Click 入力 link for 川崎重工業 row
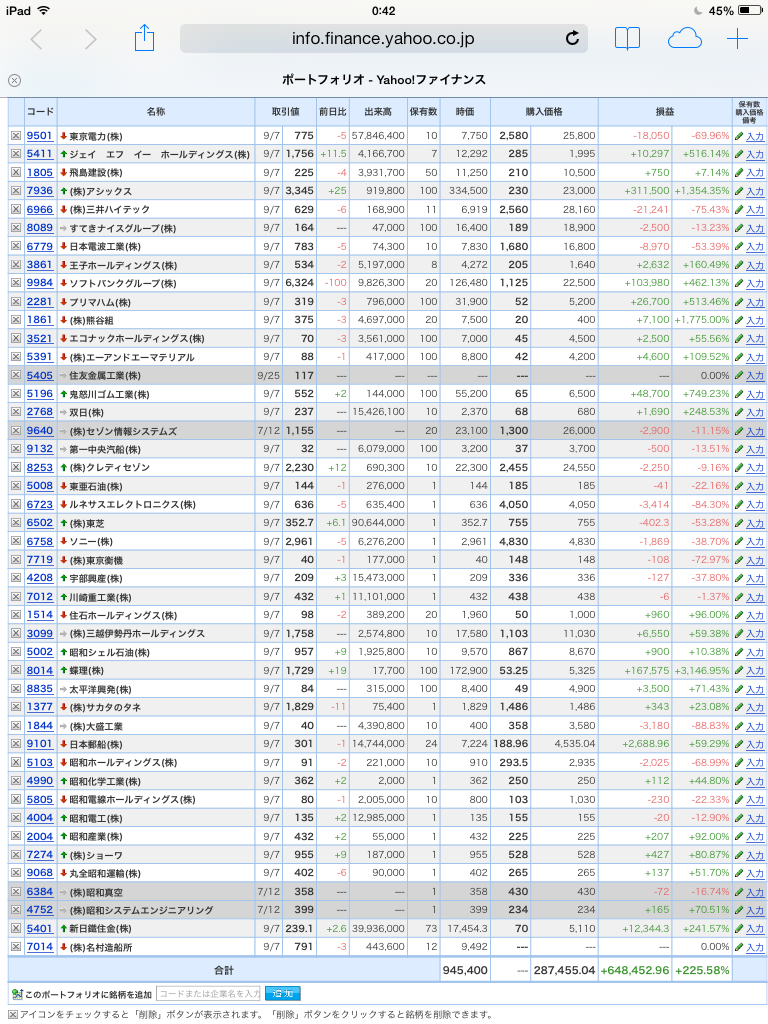This screenshot has width=768, height=1024. pyautogui.click(x=755, y=597)
